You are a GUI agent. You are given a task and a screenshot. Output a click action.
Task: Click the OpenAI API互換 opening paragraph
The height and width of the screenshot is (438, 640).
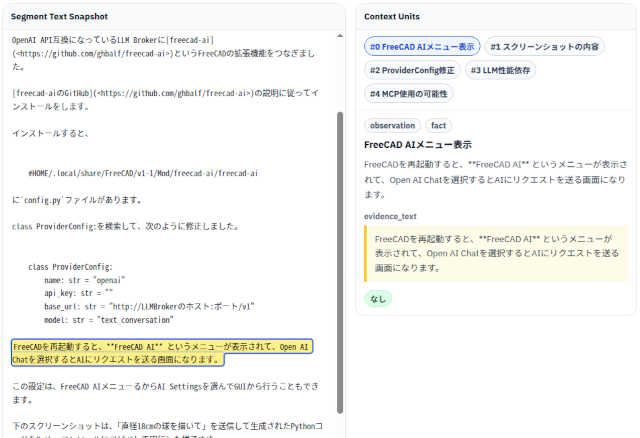coord(163,53)
